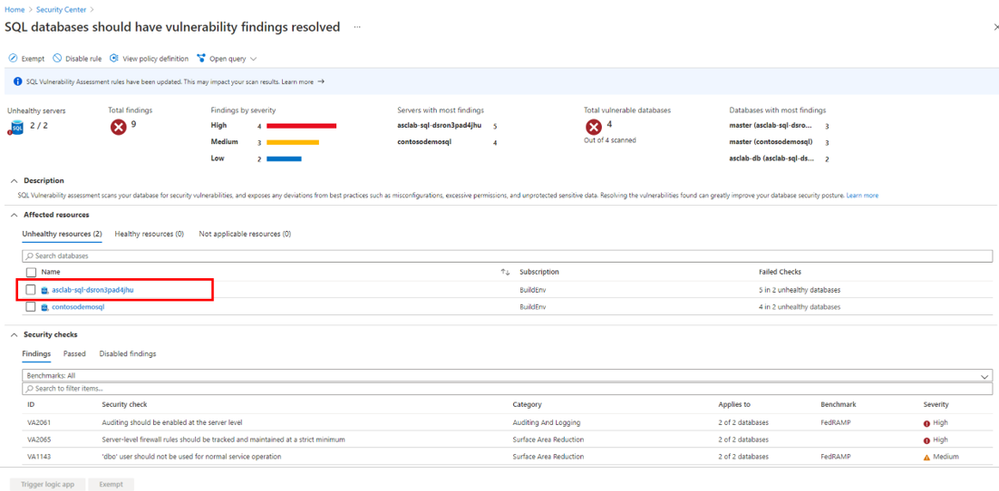Click the yellow Medium severity bar

click(x=292, y=142)
